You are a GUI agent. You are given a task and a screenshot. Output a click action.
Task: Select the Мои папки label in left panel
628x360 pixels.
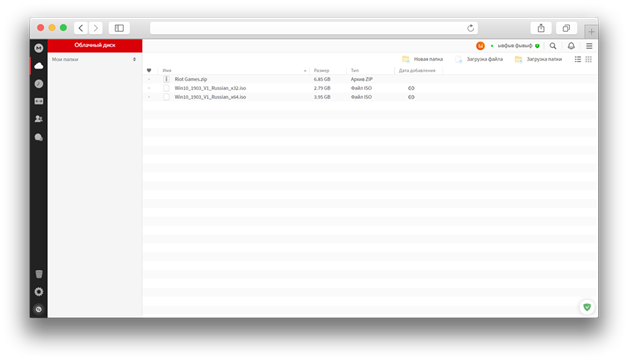[x=65, y=59]
